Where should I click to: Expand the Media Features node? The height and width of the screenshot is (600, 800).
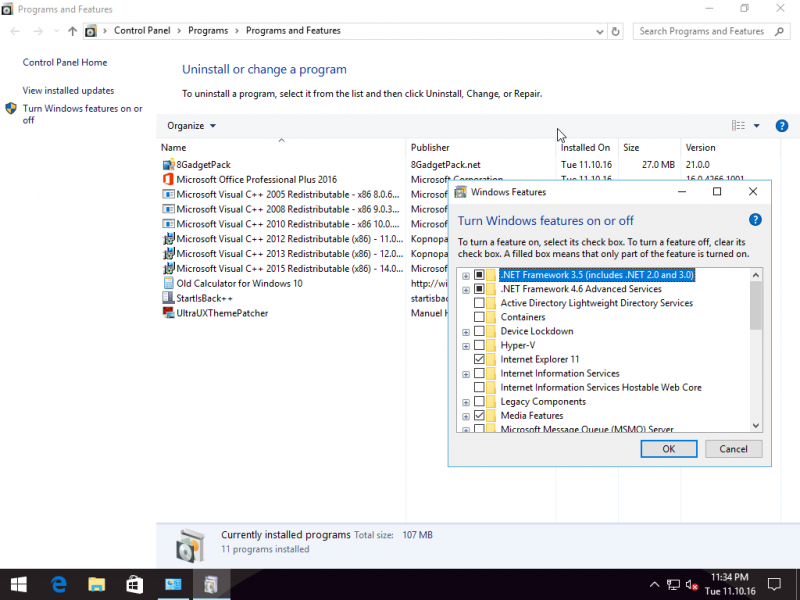(x=466, y=417)
